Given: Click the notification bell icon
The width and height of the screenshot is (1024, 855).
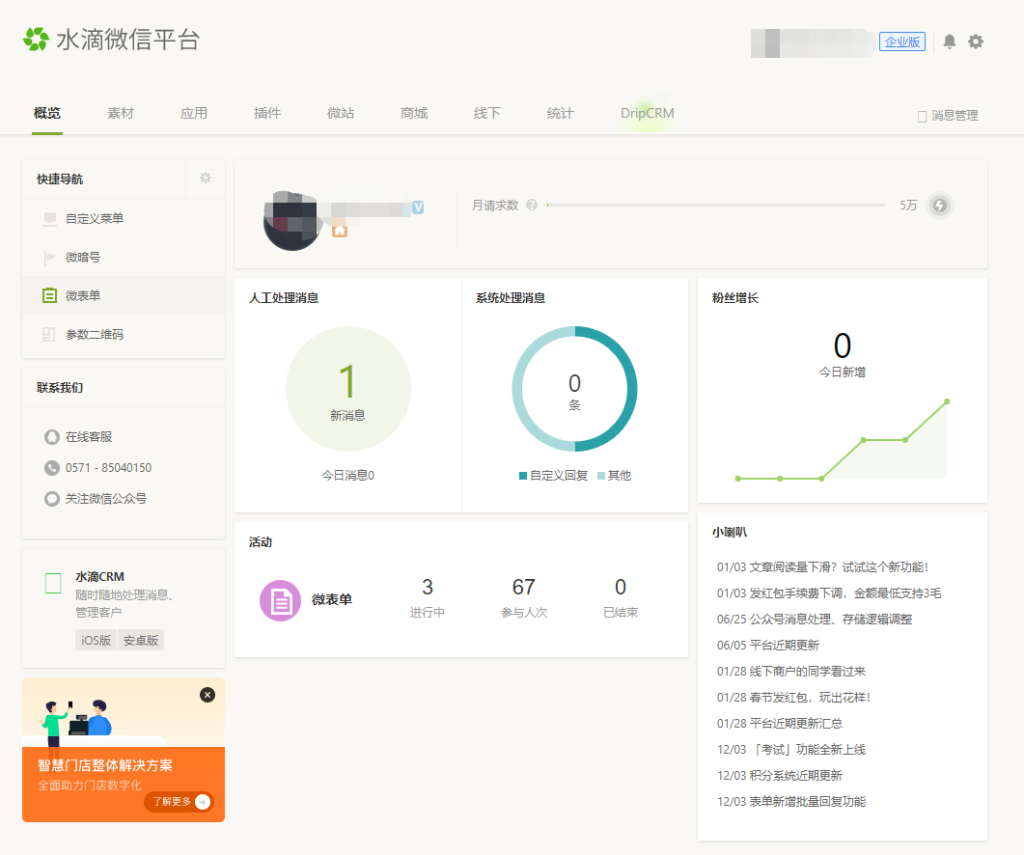Looking at the screenshot, I should coord(949,42).
